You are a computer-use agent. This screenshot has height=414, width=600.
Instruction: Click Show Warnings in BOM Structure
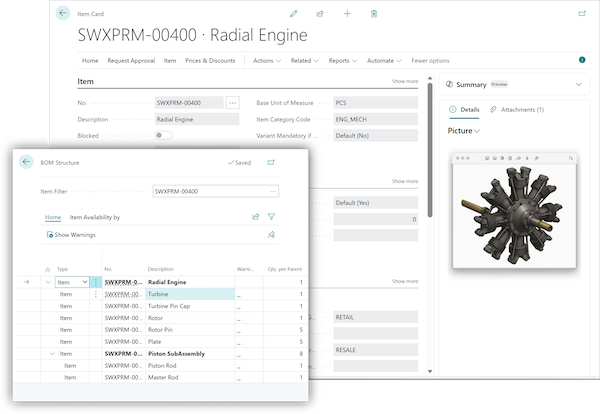[71, 235]
